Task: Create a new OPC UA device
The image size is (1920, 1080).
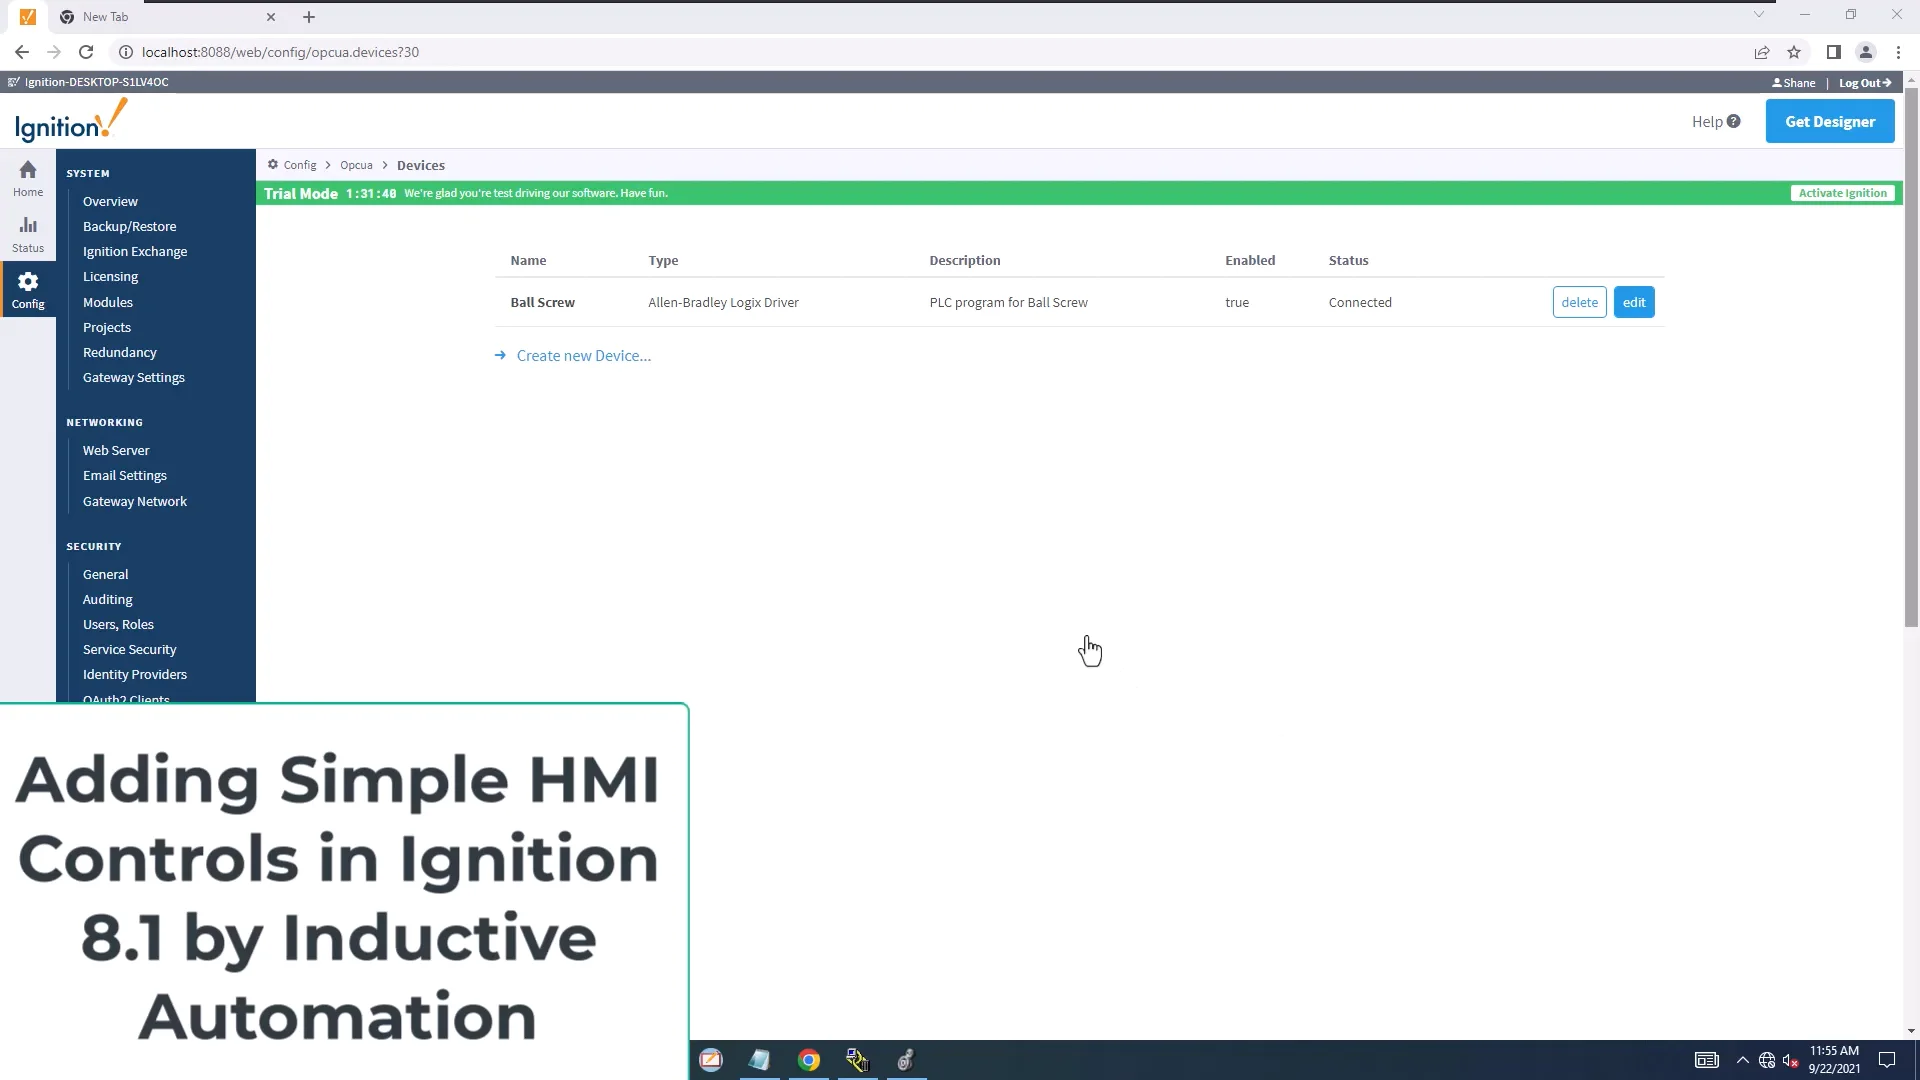Action: (583, 355)
